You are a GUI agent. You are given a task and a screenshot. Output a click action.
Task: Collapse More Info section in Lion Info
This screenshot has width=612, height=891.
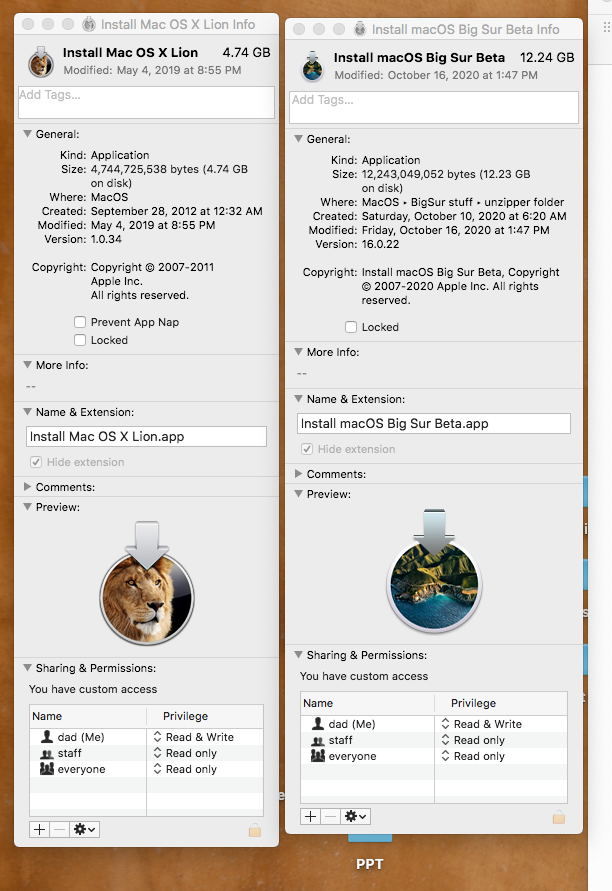click(x=27, y=365)
